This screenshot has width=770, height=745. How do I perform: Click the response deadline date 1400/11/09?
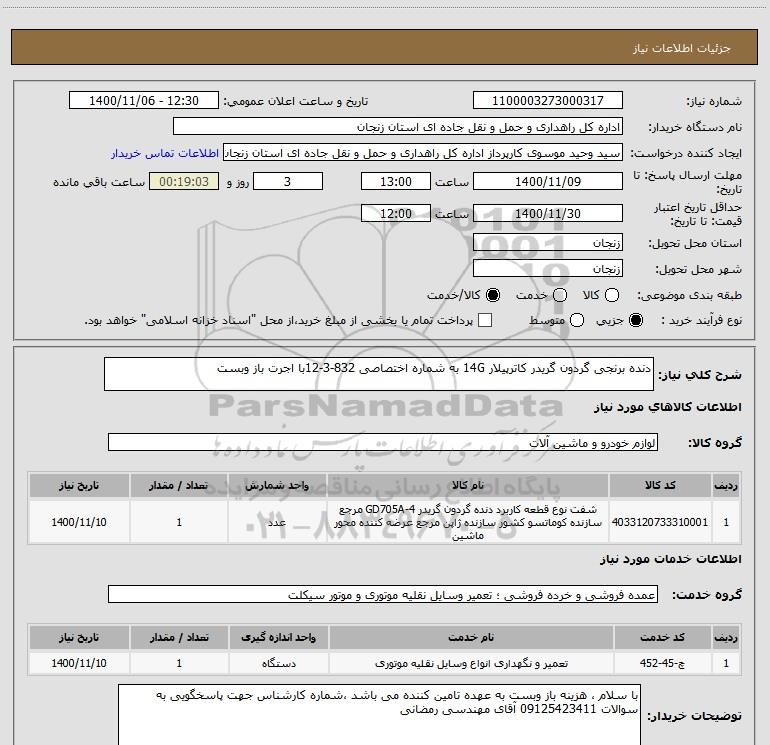[548, 182]
